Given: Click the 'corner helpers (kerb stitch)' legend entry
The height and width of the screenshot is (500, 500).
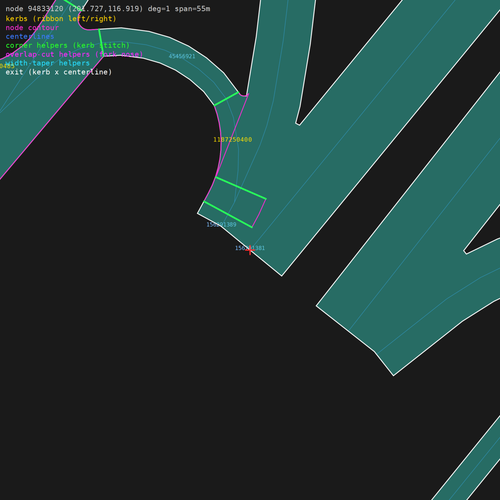Looking at the screenshot, I should point(68,45).
